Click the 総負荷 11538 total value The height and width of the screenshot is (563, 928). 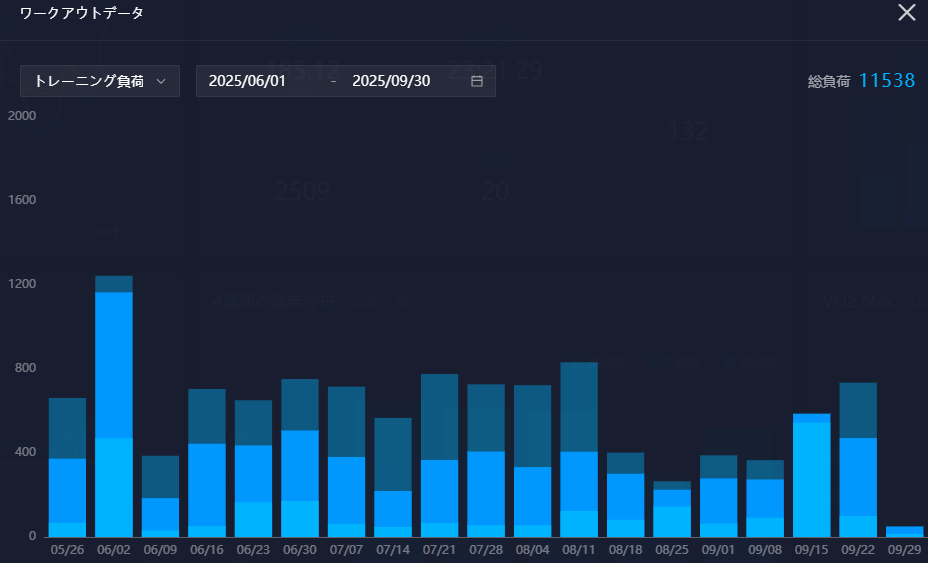[x=886, y=81]
